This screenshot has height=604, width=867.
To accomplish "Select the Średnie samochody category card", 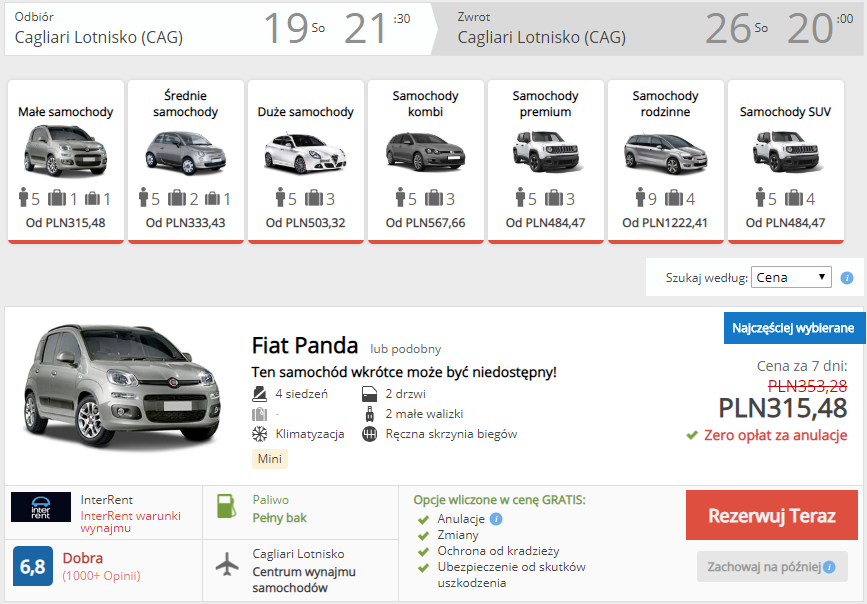I will (186, 162).
